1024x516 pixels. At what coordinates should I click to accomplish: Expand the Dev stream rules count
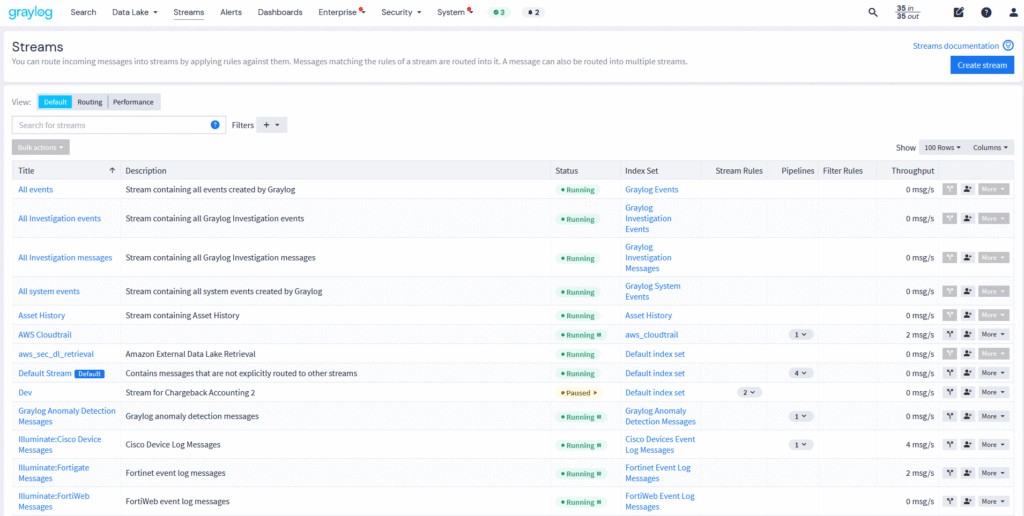[750, 393]
